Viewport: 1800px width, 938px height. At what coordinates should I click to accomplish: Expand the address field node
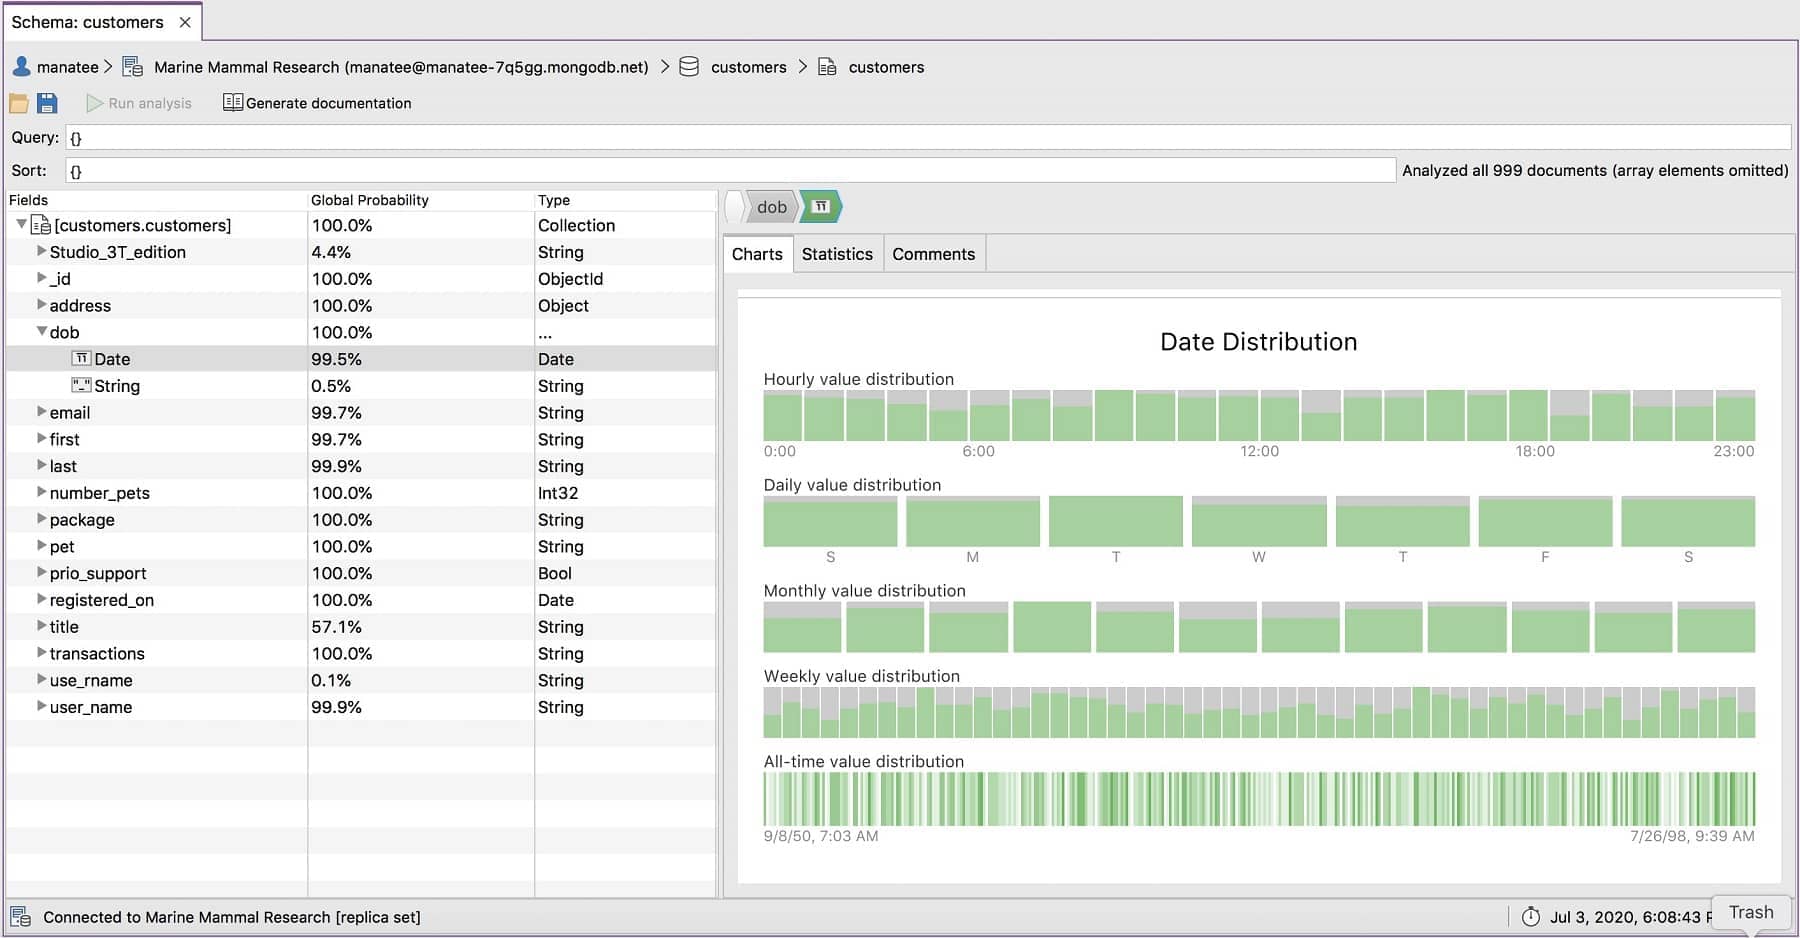42,304
